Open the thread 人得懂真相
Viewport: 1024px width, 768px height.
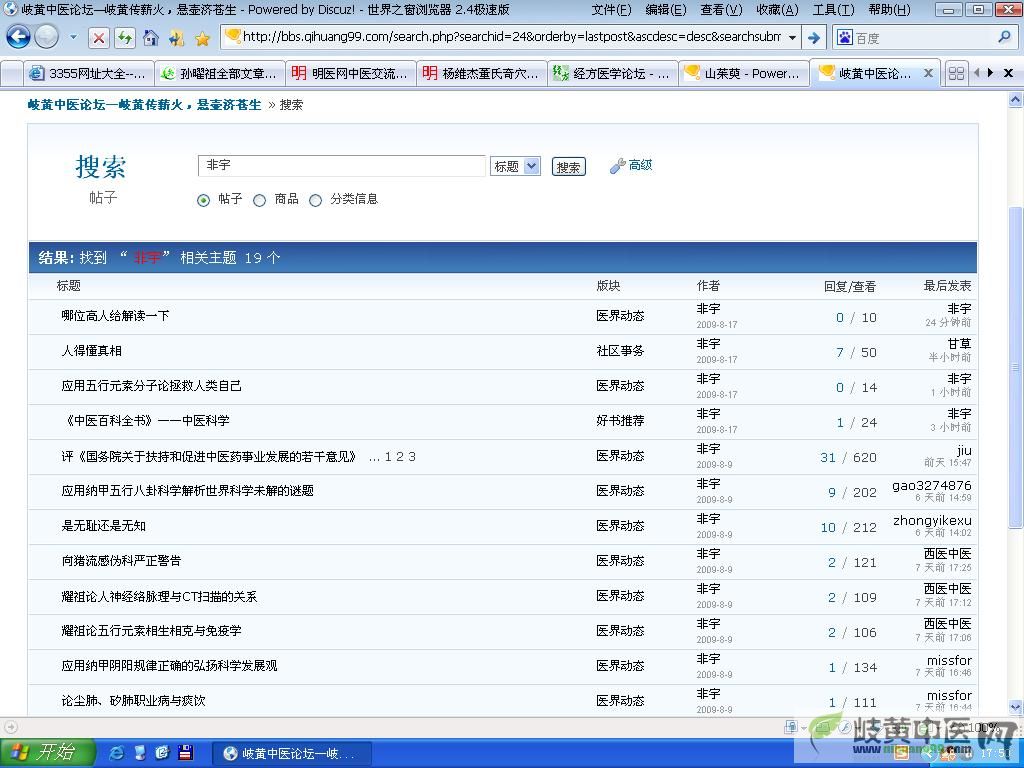pyautogui.click(x=91, y=351)
